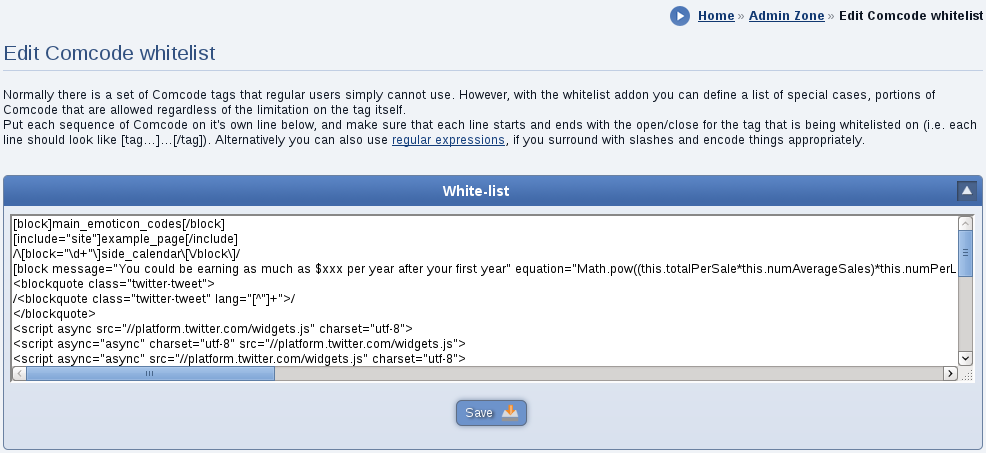Click the empty horizontal scrollbar track right of the thumb
Screen dimensions: 986x453
click(x=609, y=374)
